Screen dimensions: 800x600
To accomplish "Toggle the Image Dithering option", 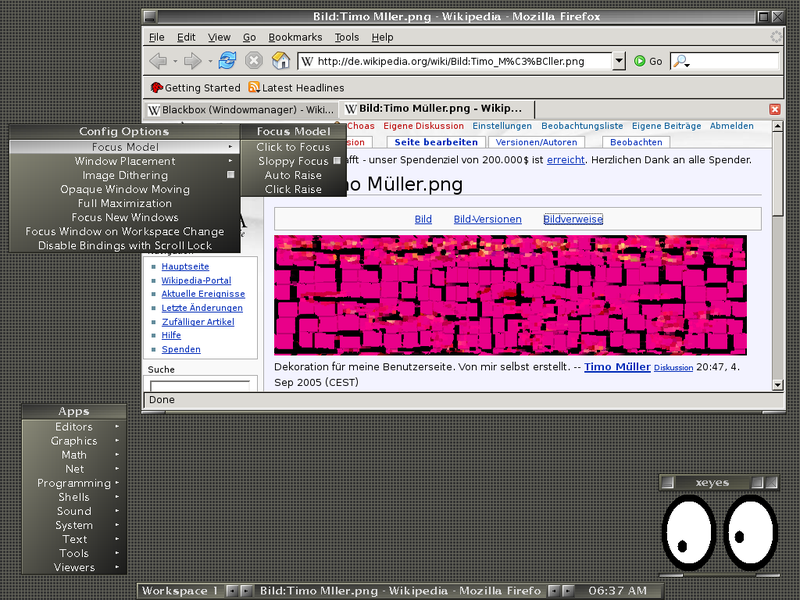I will click(x=125, y=174).
